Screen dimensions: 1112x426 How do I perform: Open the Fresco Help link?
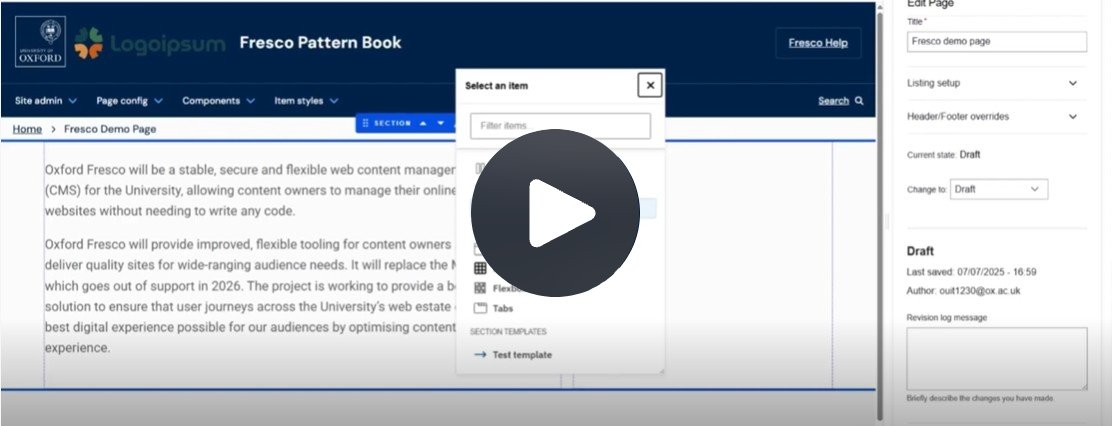tap(818, 43)
